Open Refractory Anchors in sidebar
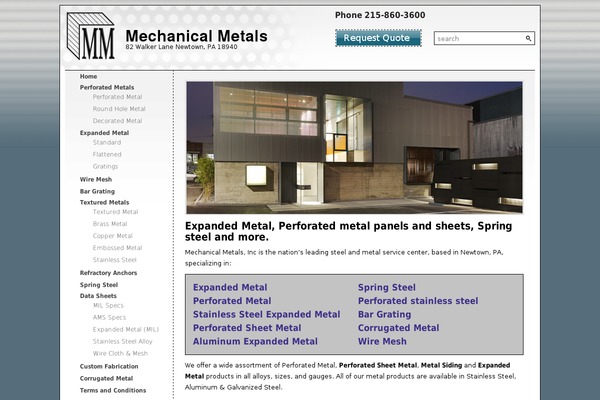The image size is (600, 400). click(108, 273)
